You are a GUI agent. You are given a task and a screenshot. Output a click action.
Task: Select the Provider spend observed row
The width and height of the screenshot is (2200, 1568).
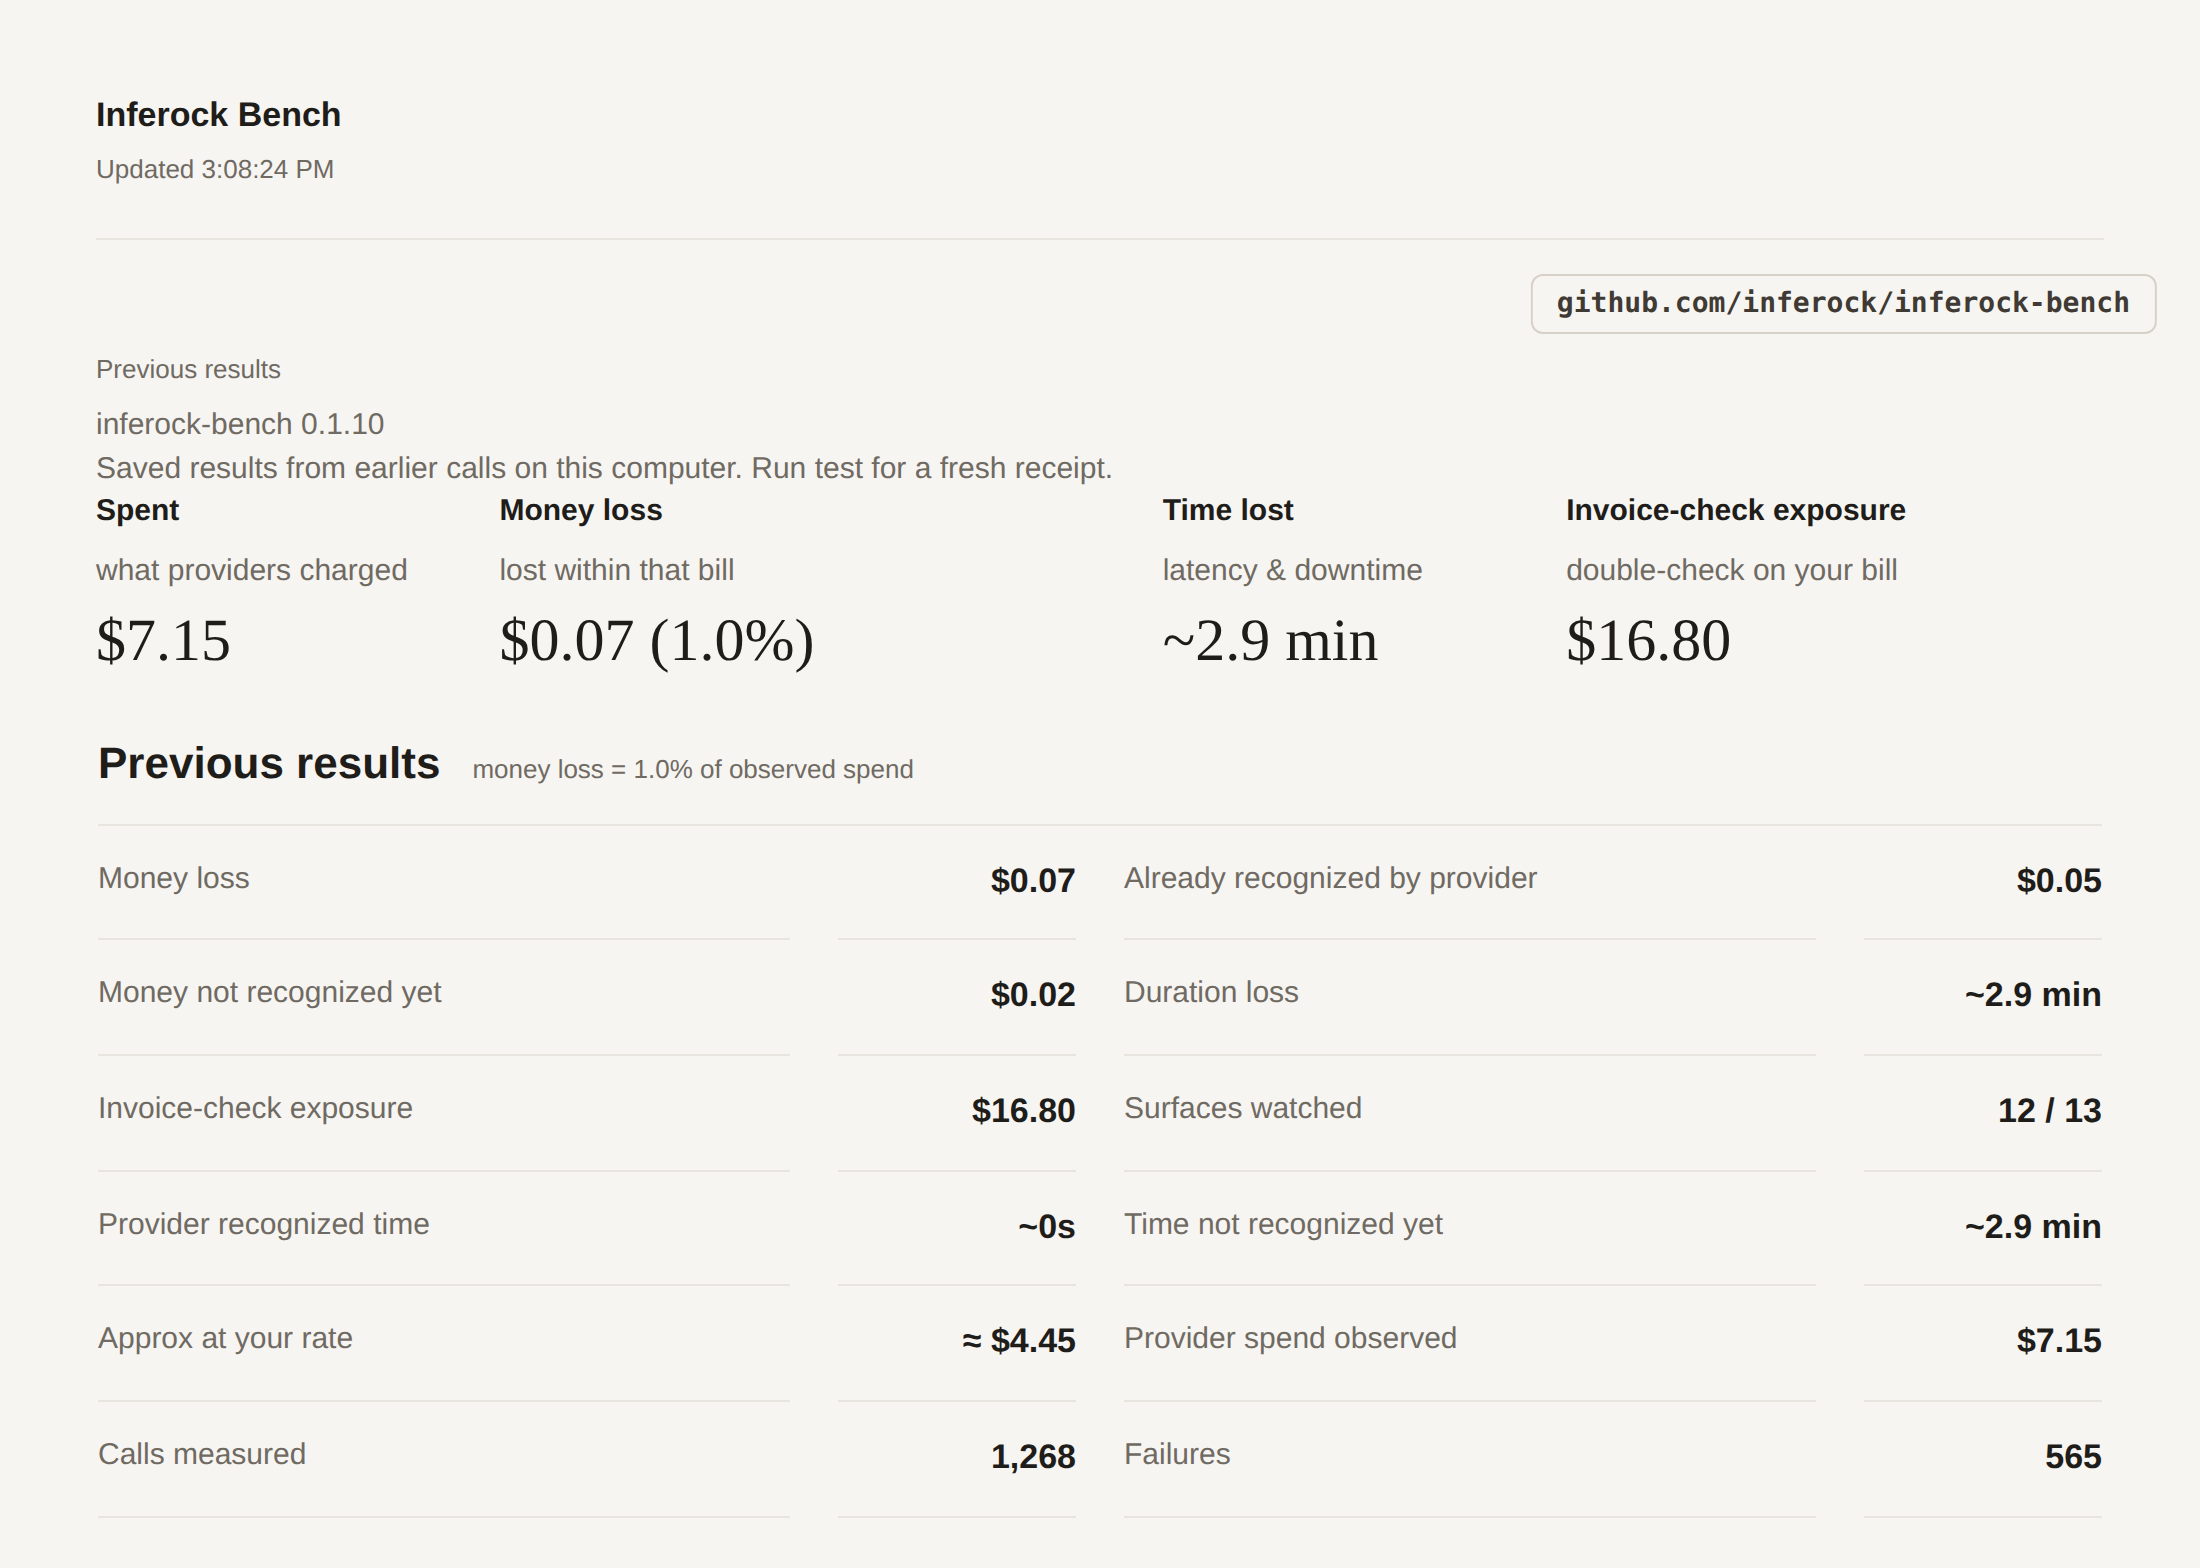[1612, 1340]
